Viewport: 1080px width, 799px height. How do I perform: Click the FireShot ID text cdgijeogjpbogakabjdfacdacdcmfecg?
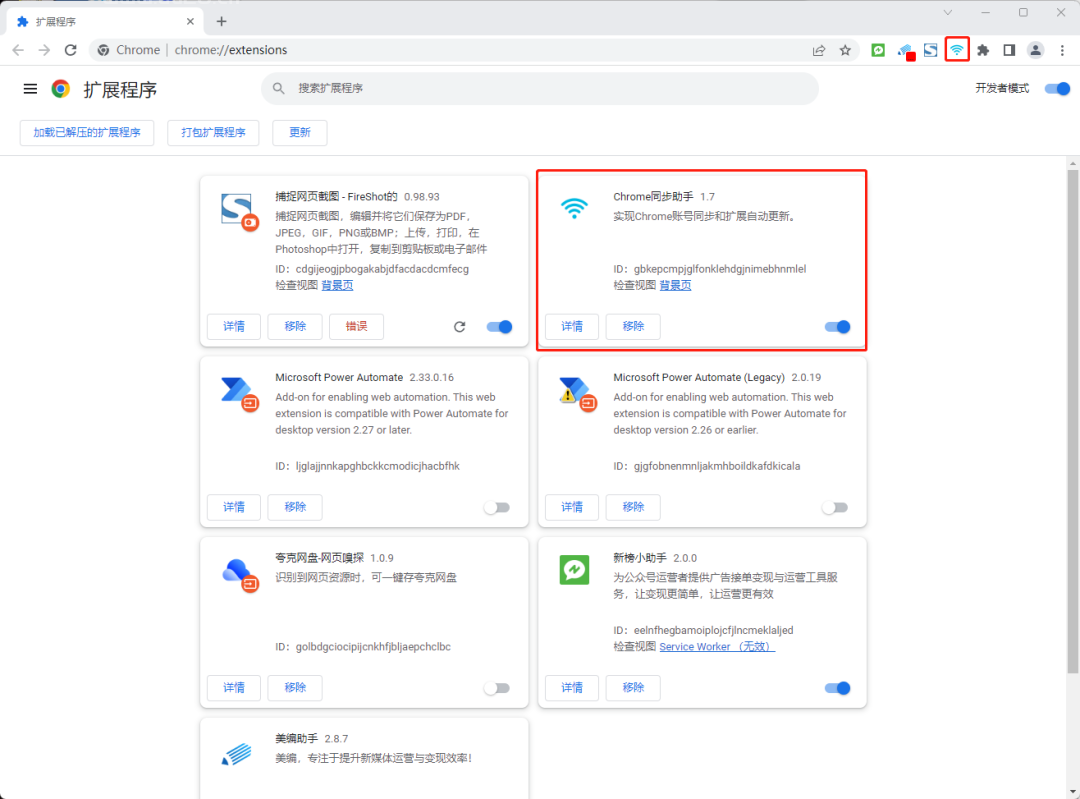click(x=382, y=269)
